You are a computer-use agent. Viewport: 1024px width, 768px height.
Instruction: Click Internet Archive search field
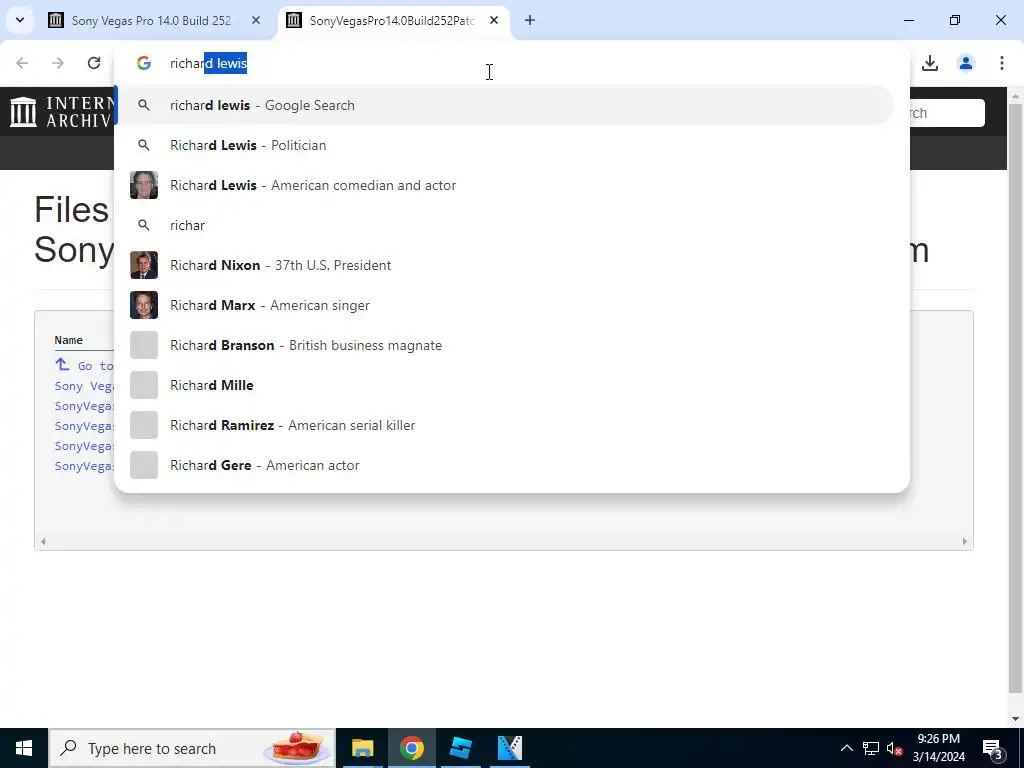tap(947, 113)
